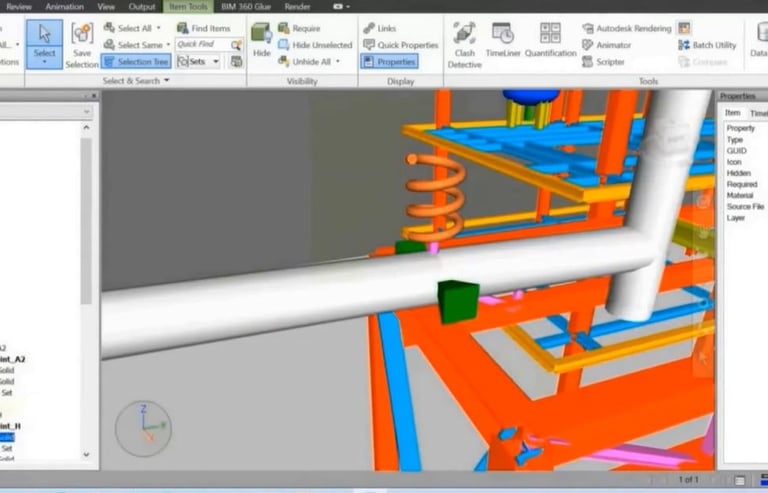Open the selection inspector icon beside Sets
This screenshot has height=493, width=768.
tap(236, 61)
